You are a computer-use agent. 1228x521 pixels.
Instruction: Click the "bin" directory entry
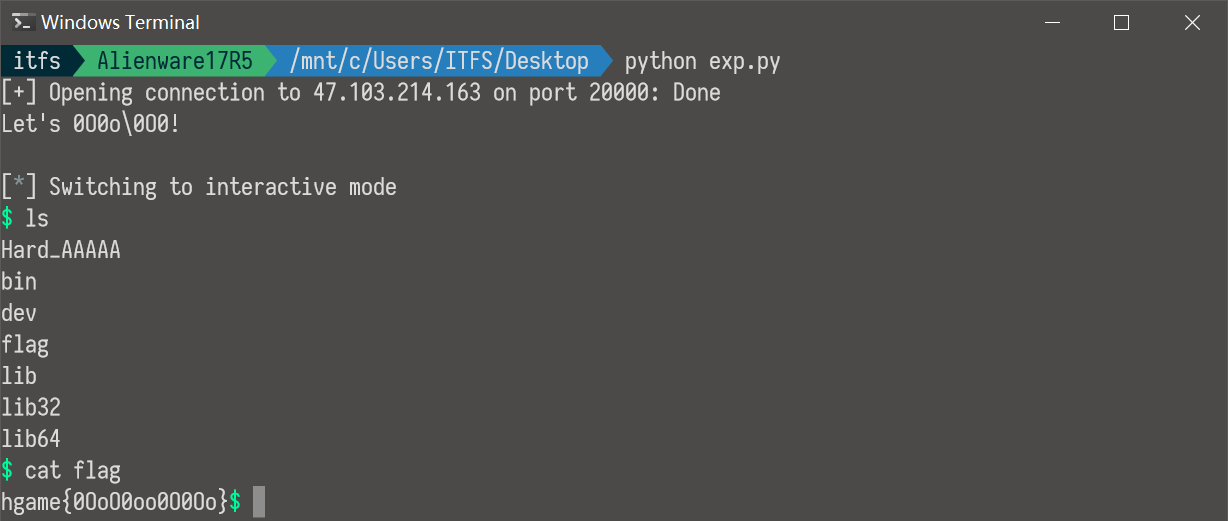(x=19, y=281)
